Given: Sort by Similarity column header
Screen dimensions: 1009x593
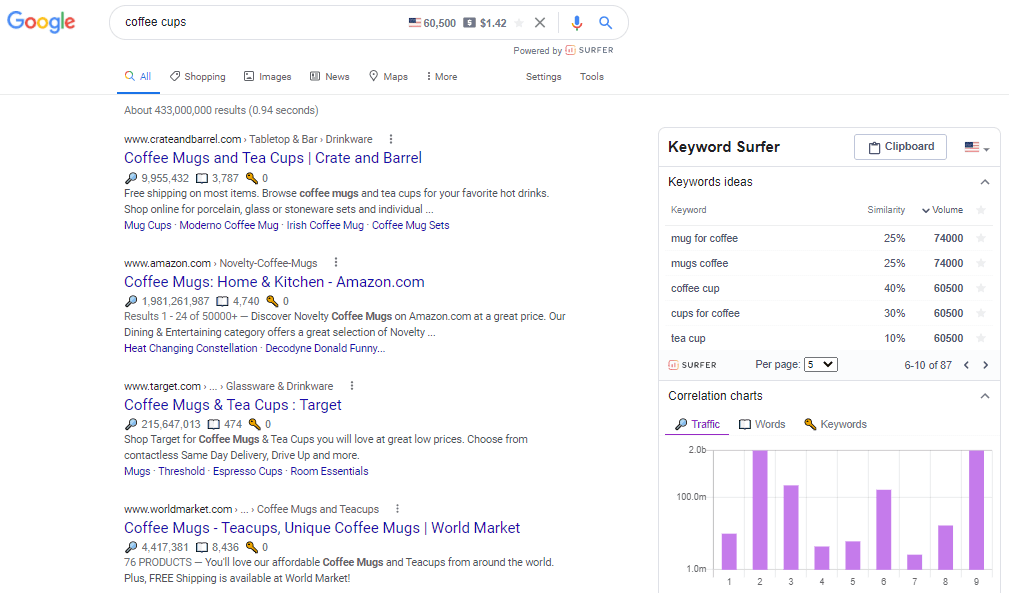Looking at the screenshot, I should coord(886,210).
